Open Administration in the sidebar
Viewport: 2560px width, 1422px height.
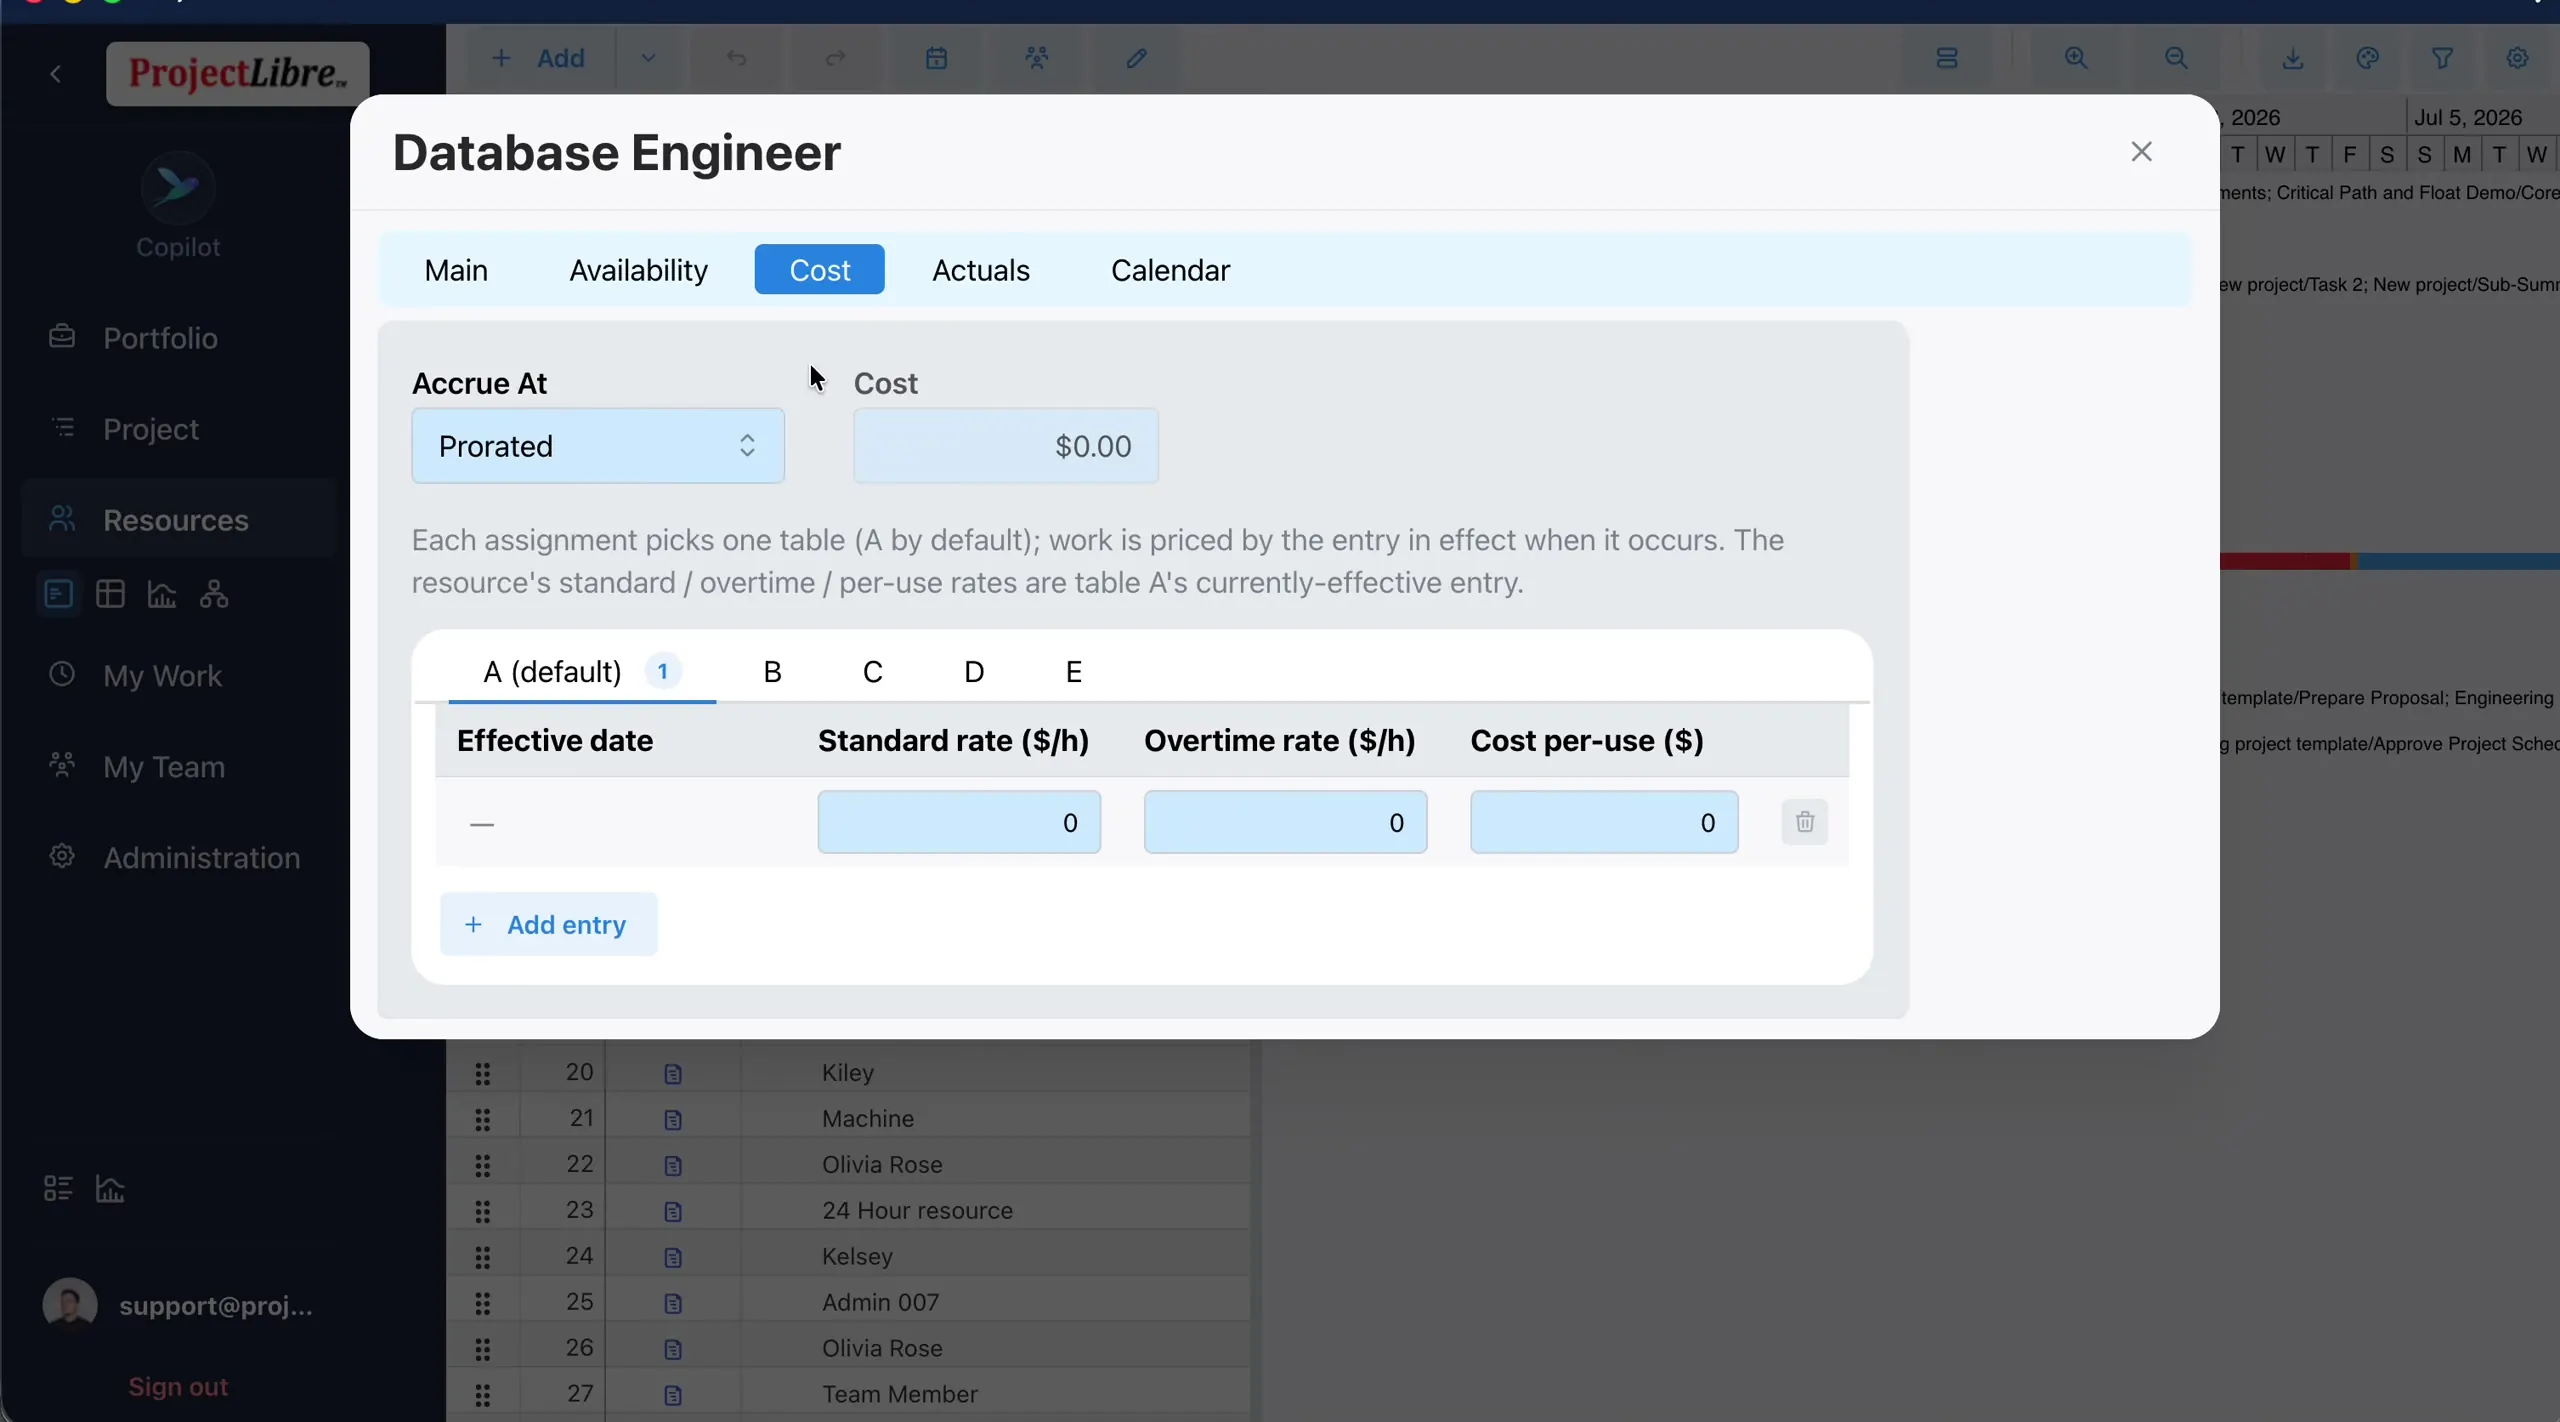click(201, 858)
